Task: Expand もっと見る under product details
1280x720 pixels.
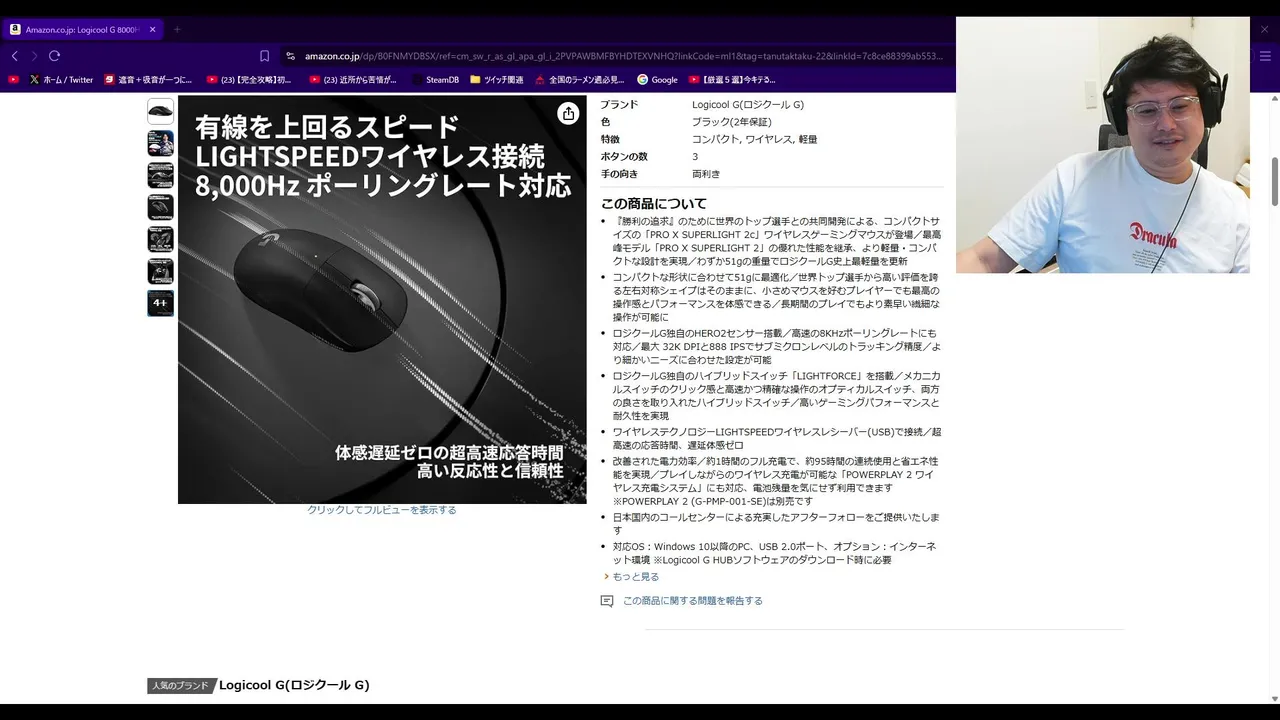Action: [635, 577]
